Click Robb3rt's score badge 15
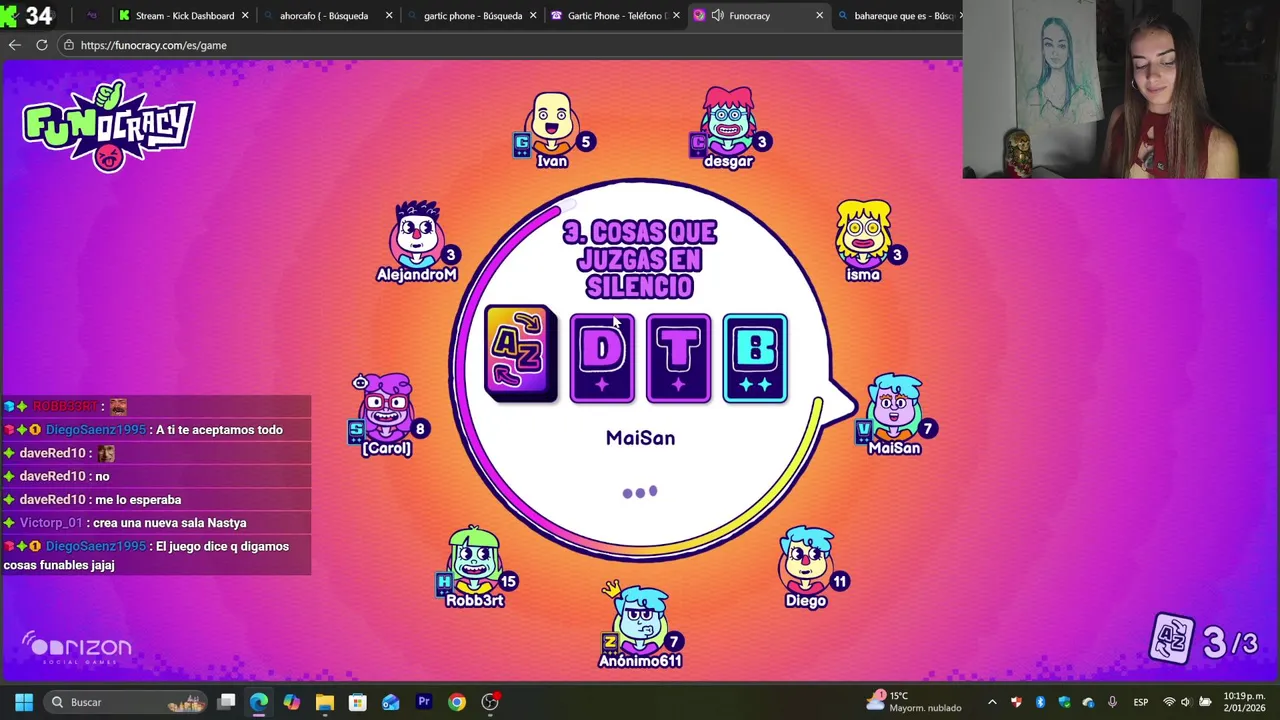The width and height of the screenshot is (1280, 720). click(508, 581)
